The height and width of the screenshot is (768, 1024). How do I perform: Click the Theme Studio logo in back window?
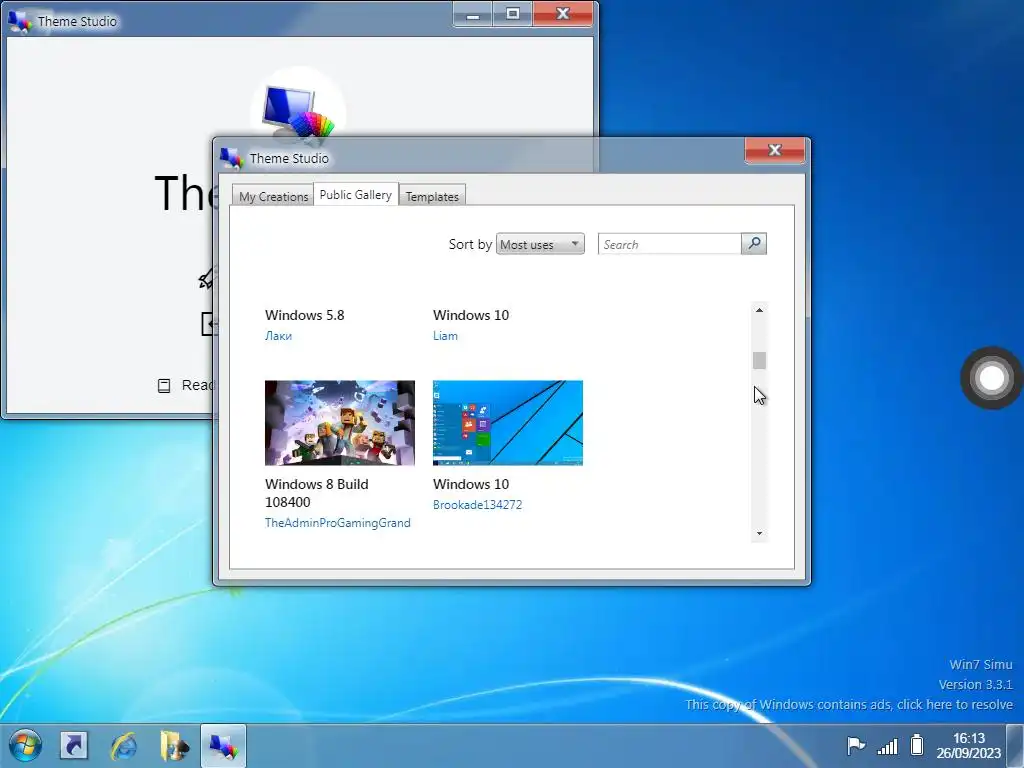tap(298, 112)
